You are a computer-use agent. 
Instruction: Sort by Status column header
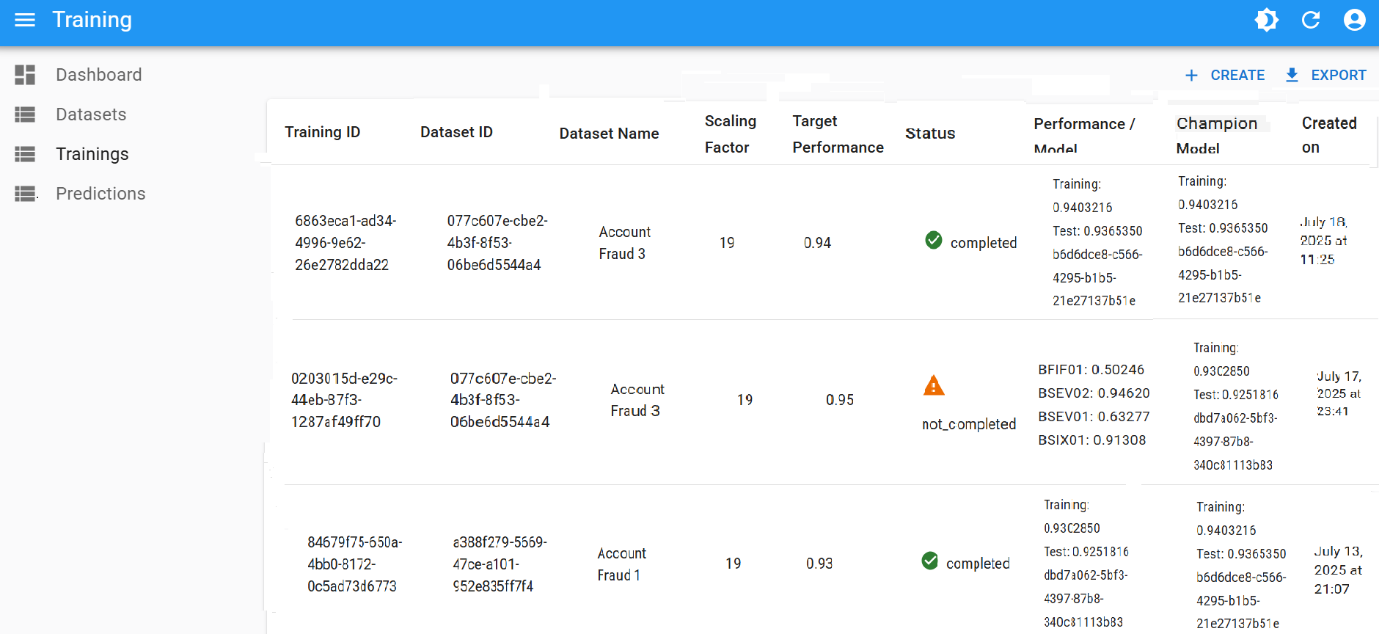929,133
